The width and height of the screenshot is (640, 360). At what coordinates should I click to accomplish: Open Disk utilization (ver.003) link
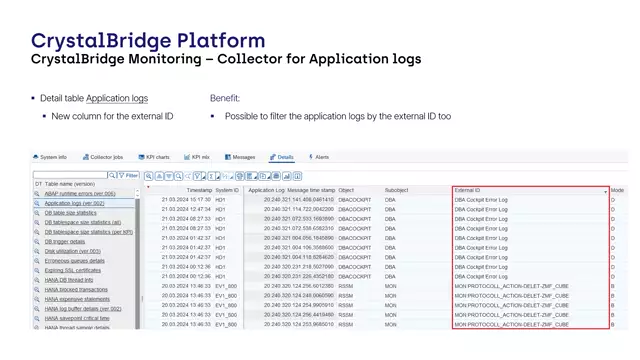pos(72,251)
